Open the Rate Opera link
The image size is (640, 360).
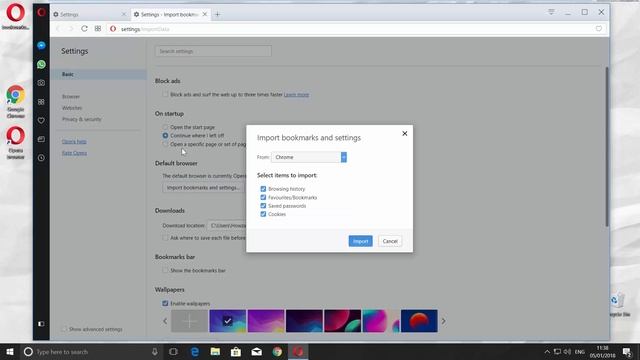(74, 153)
